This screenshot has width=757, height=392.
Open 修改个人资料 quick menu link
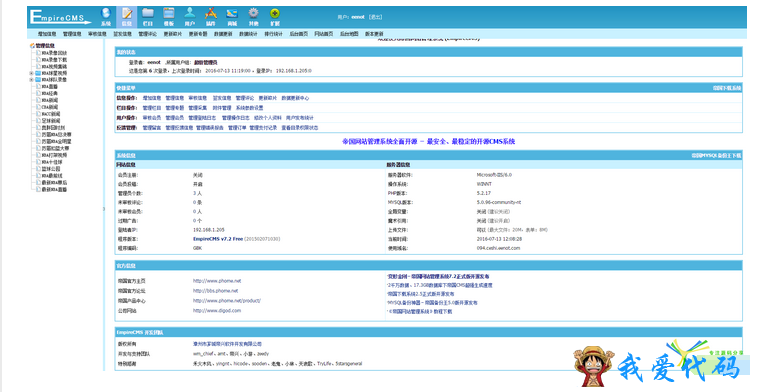267,118
